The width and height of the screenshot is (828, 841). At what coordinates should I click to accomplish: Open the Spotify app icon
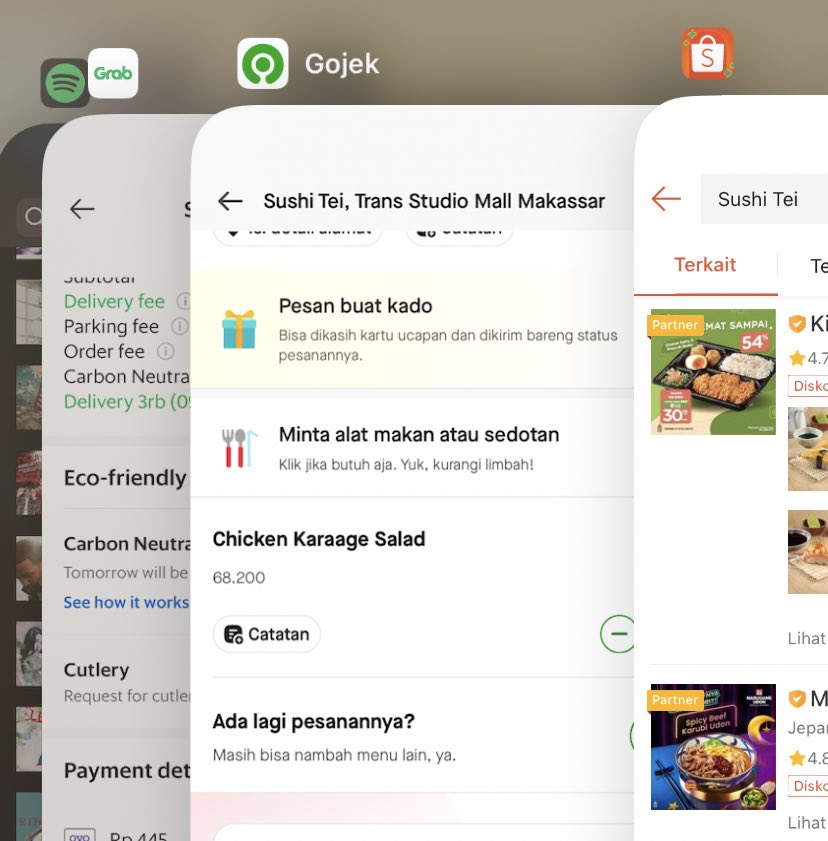click(65, 83)
